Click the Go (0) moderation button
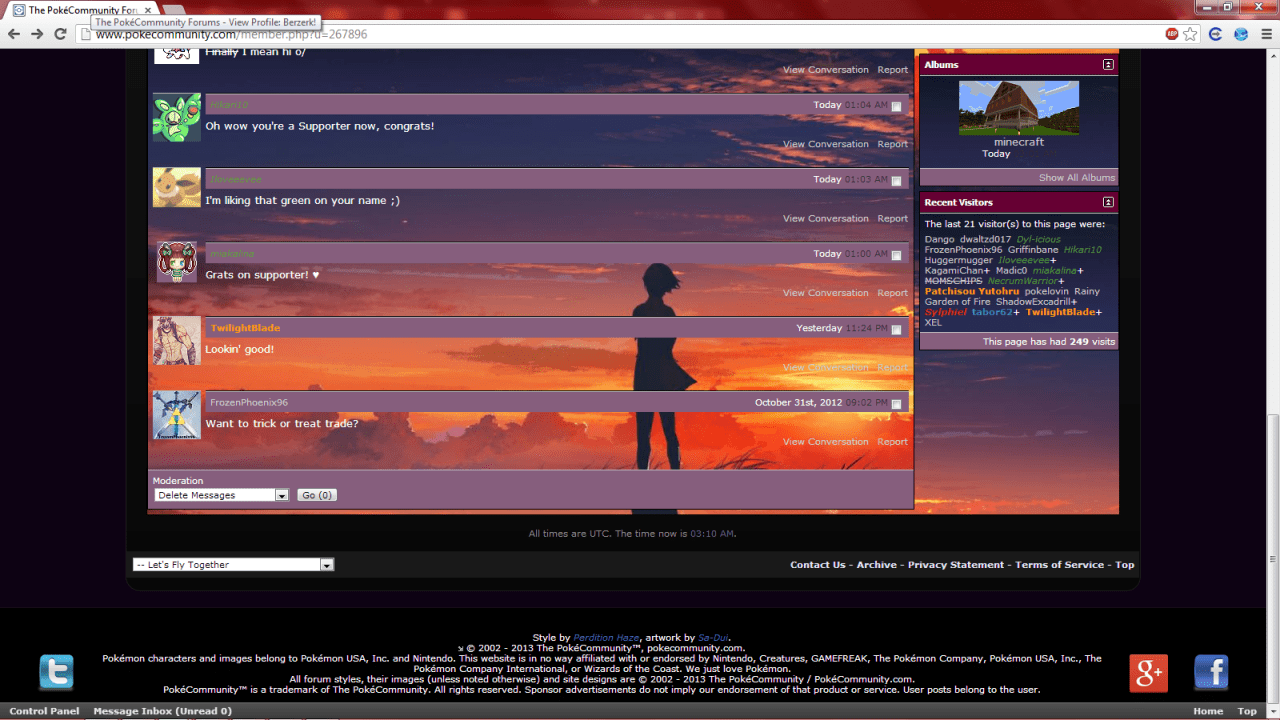Image resolution: width=1280 pixels, height=720 pixels. click(317, 495)
